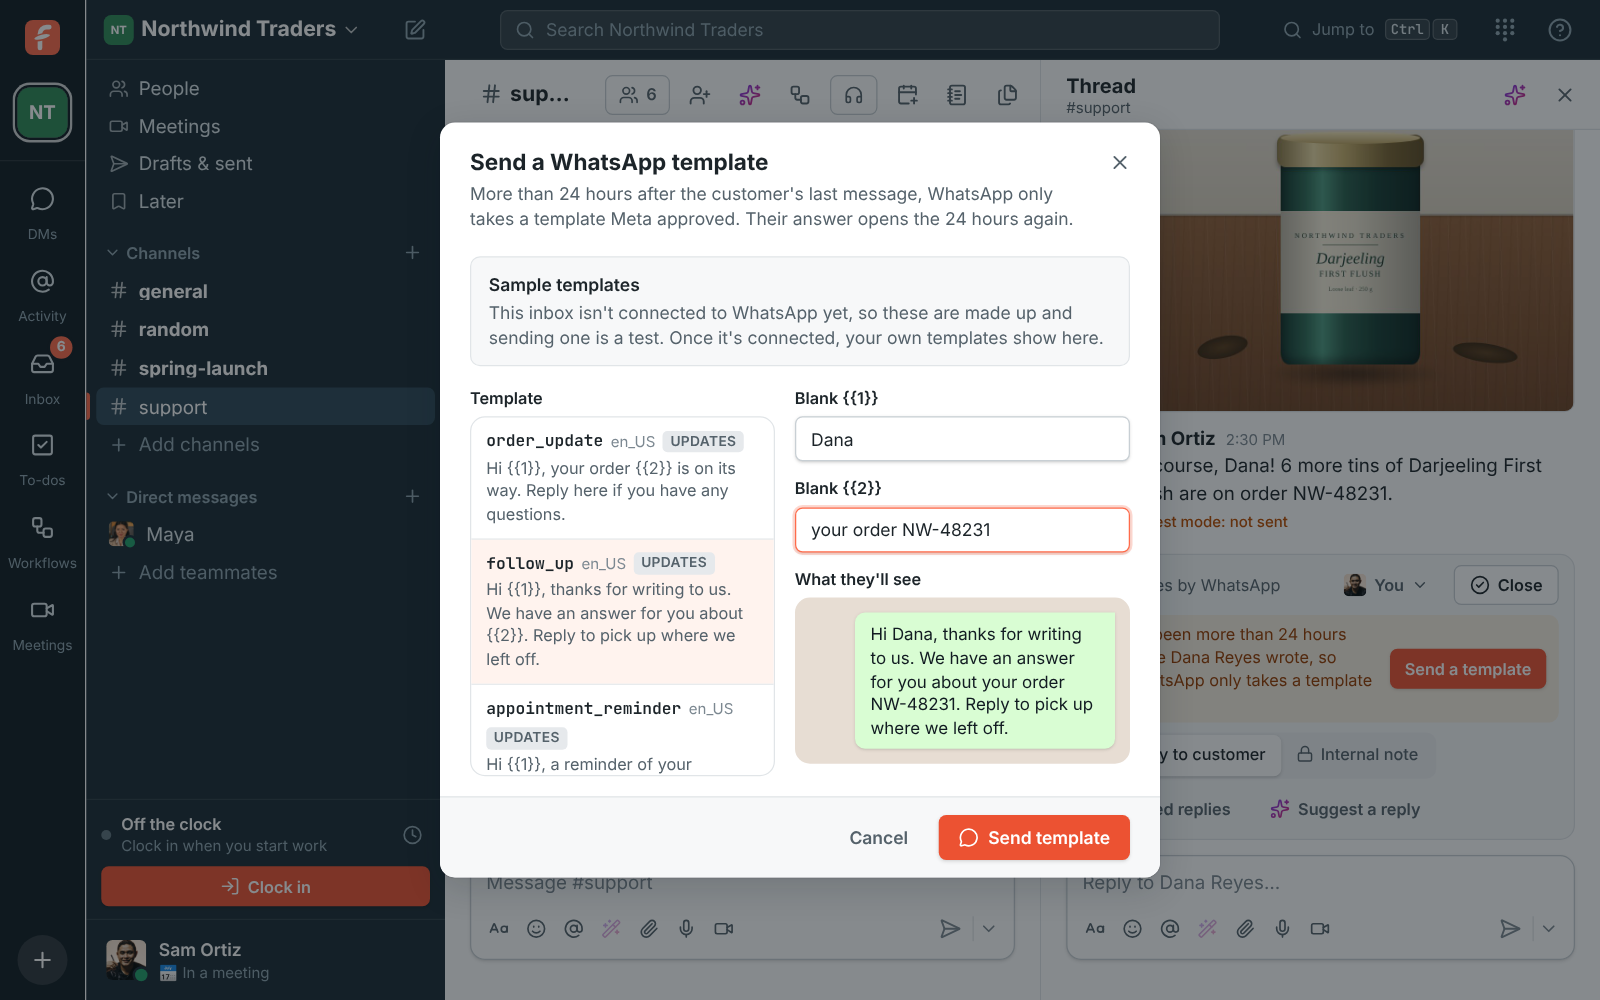Open send options arrow in the Message #support composer

[988, 929]
